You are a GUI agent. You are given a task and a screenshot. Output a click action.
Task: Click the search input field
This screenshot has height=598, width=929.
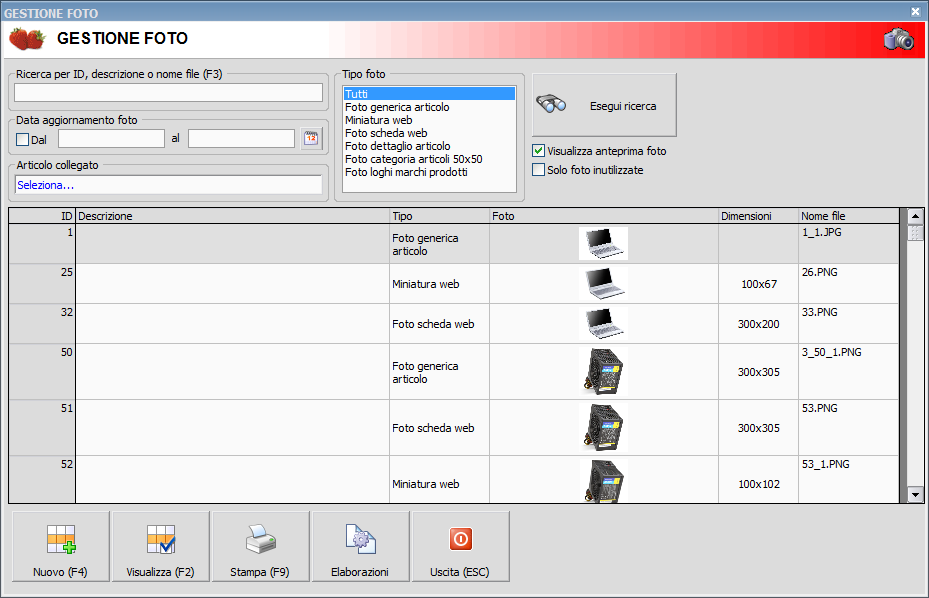click(167, 93)
